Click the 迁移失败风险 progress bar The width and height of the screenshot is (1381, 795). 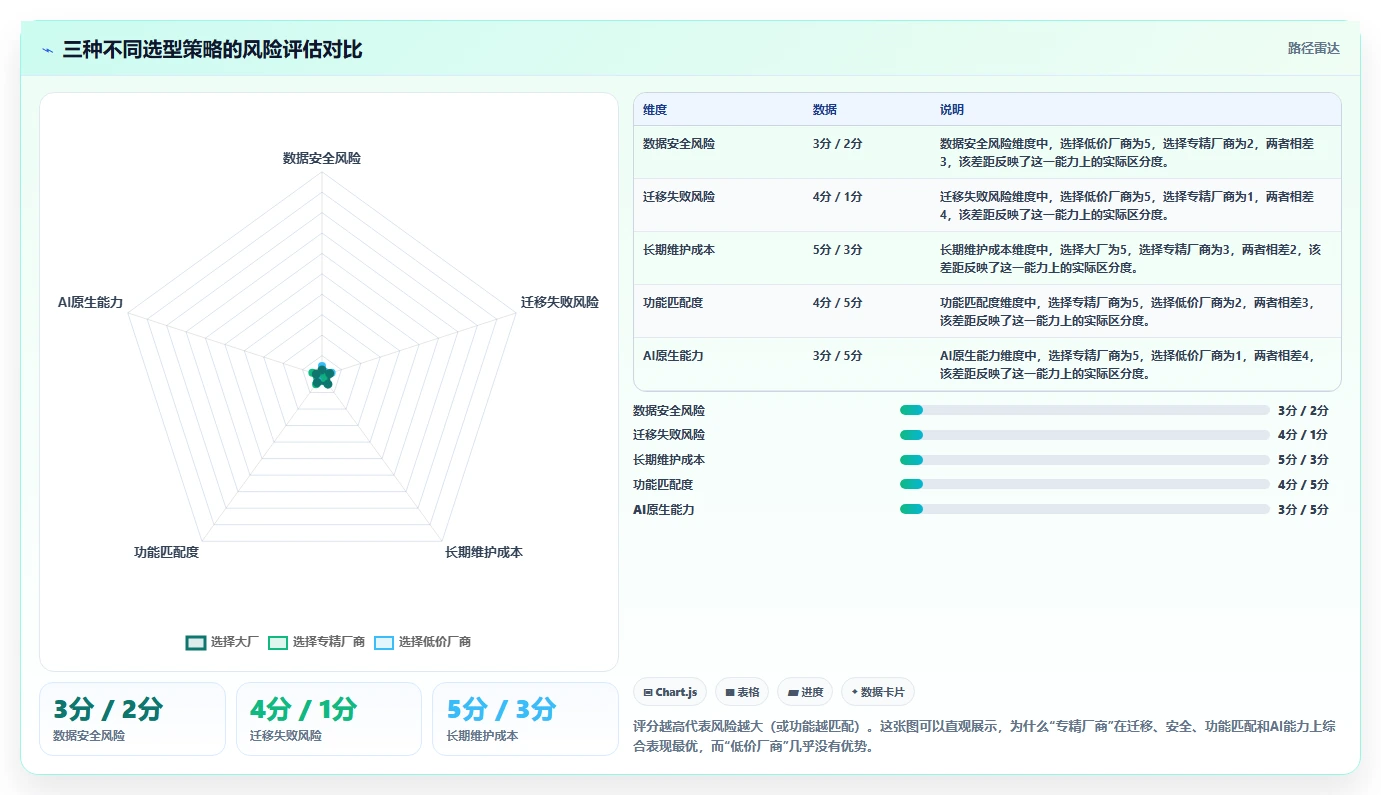1084,435
